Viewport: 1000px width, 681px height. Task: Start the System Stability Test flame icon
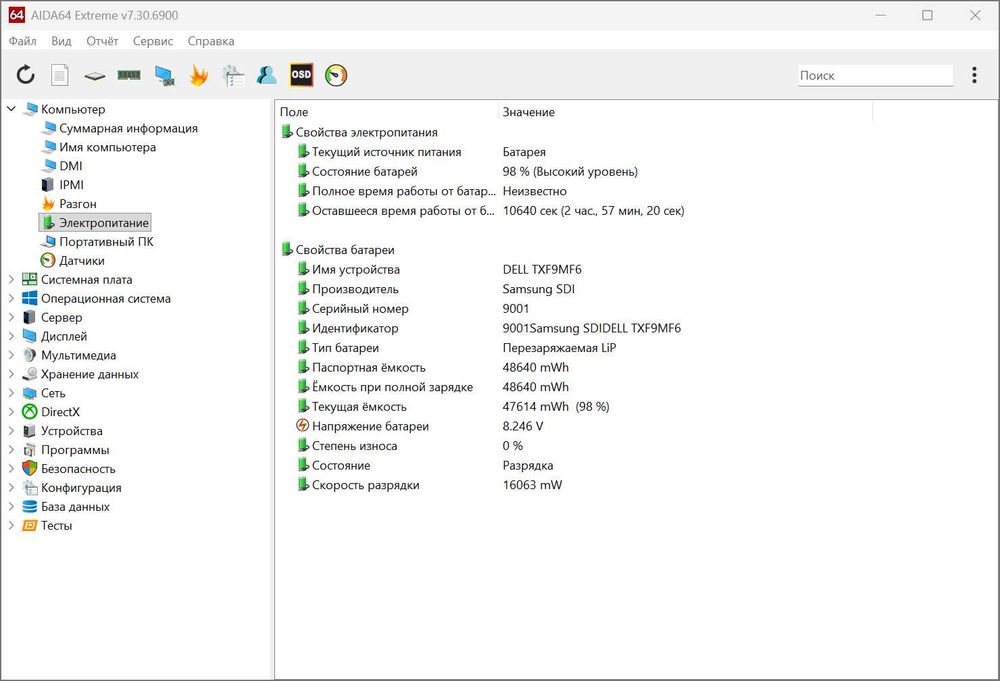point(198,75)
